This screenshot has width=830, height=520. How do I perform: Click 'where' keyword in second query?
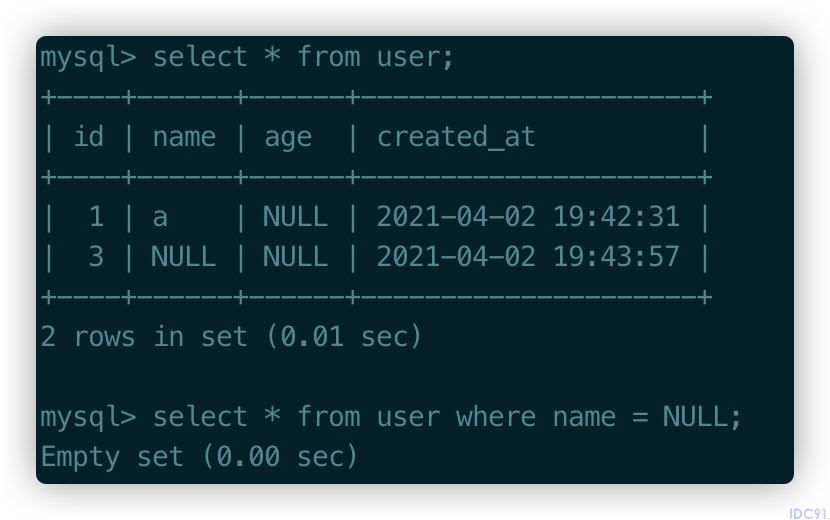(496, 417)
